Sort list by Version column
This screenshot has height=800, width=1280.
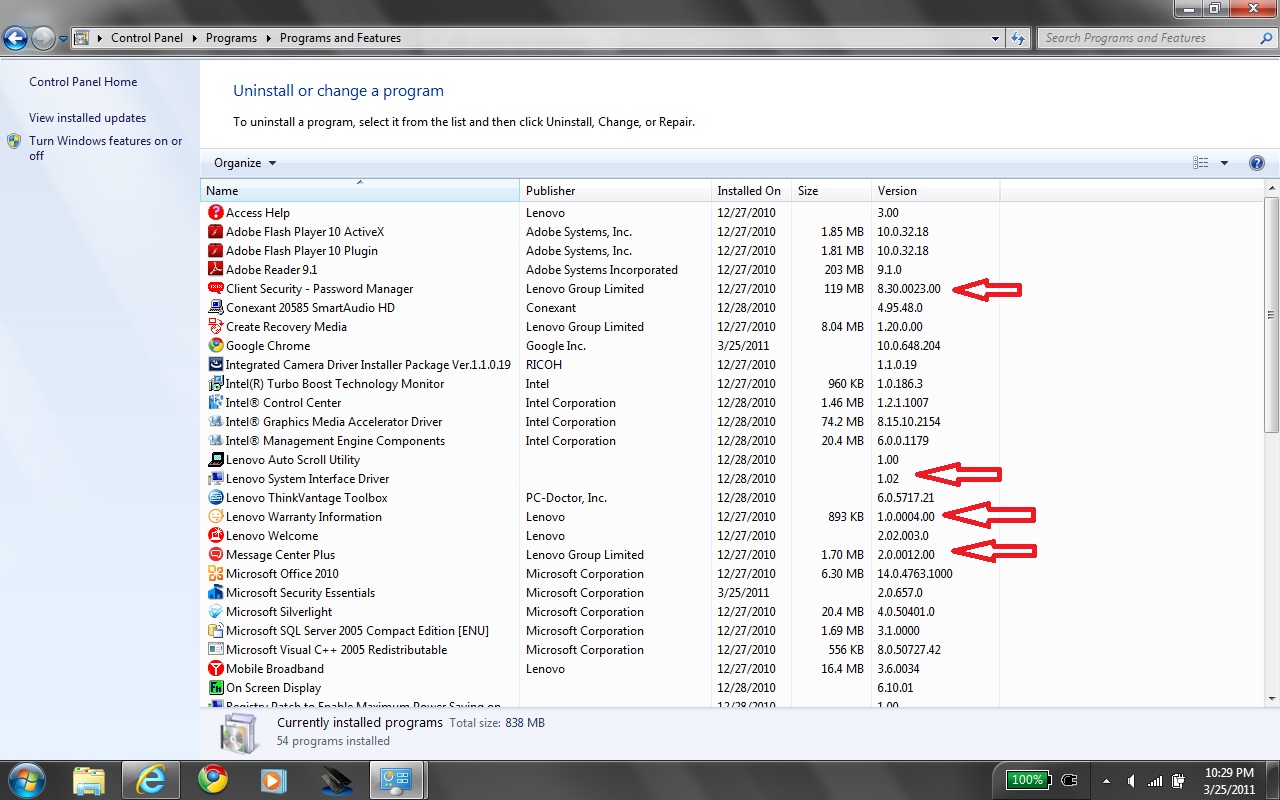pos(935,190)
